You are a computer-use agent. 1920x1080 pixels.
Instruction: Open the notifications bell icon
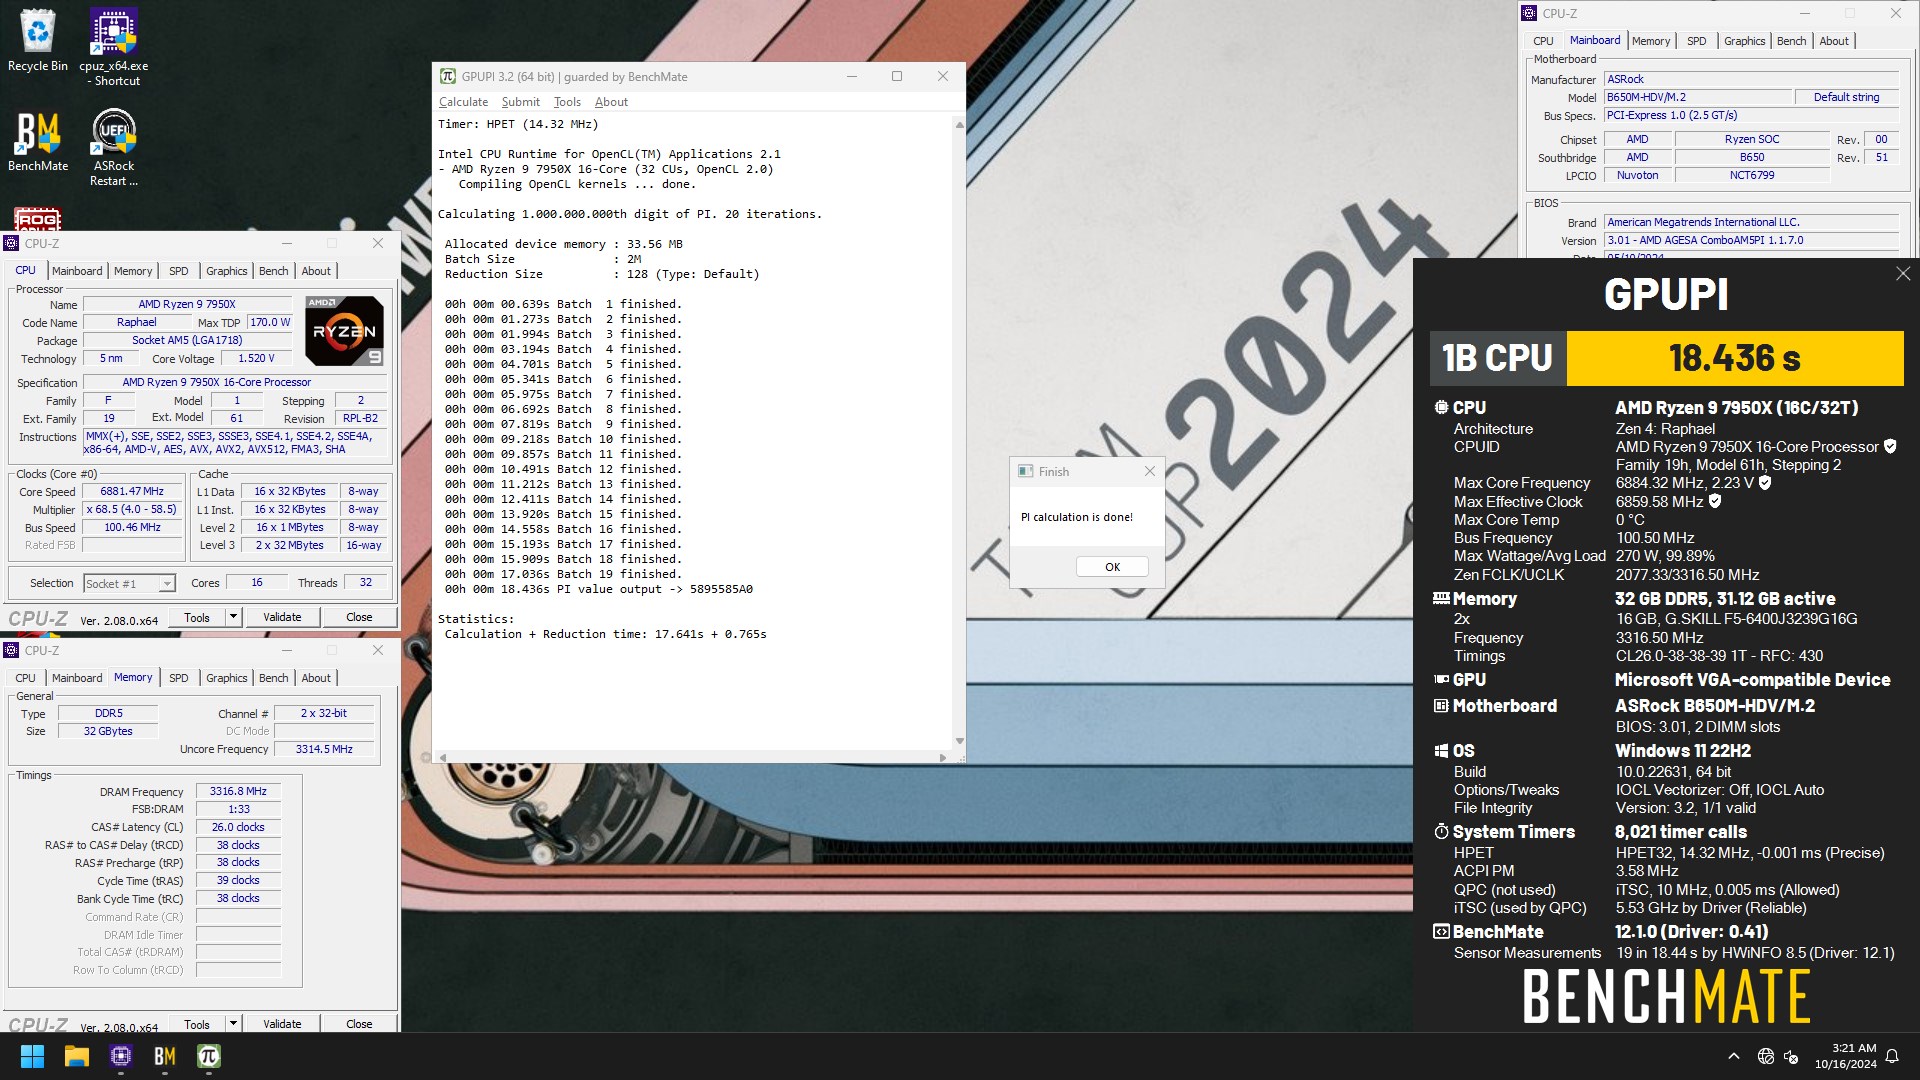pyautogui.click(x=1892, y=1056)
